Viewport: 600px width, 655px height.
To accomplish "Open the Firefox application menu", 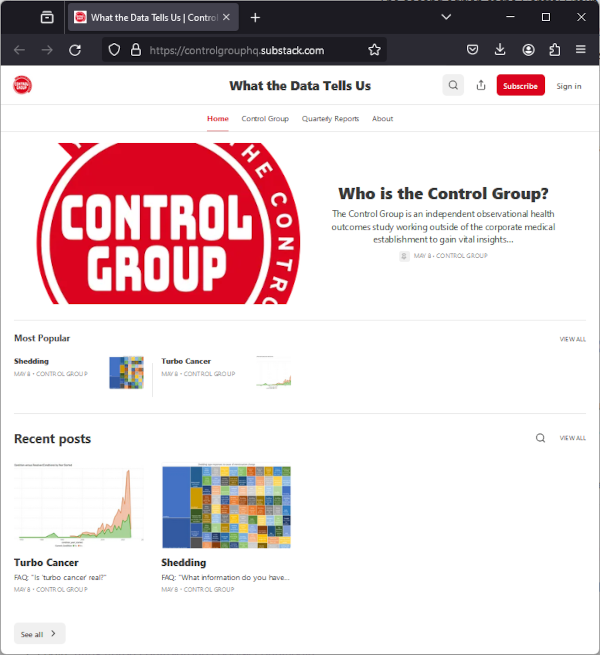I will (581, 50).
